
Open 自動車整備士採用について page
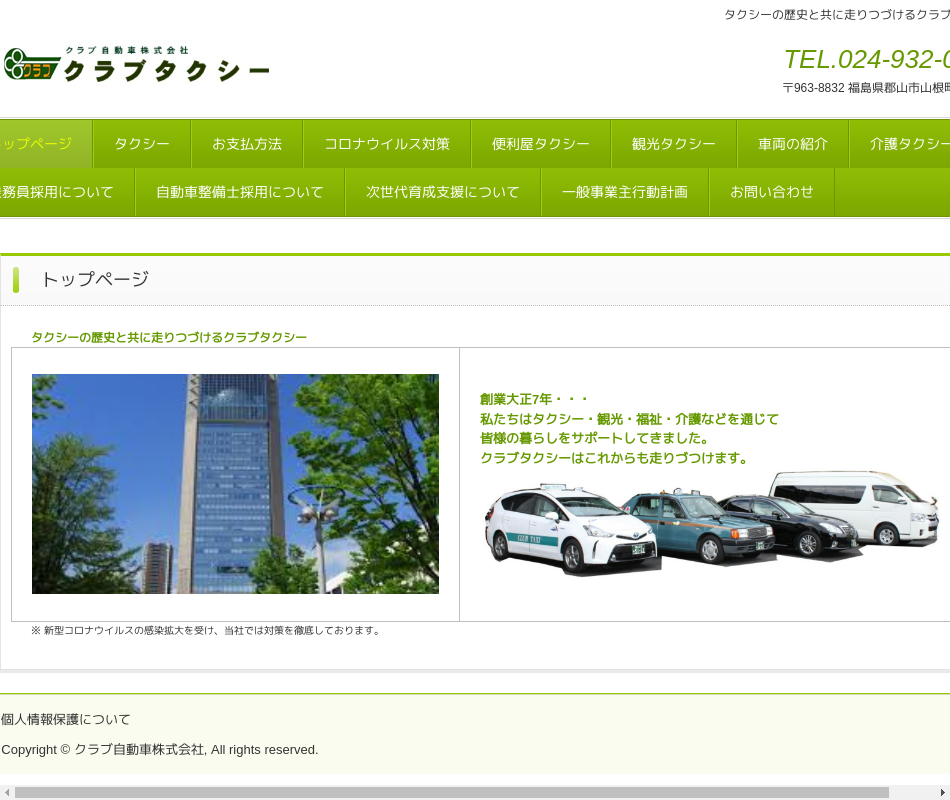(x=240, y=192)
